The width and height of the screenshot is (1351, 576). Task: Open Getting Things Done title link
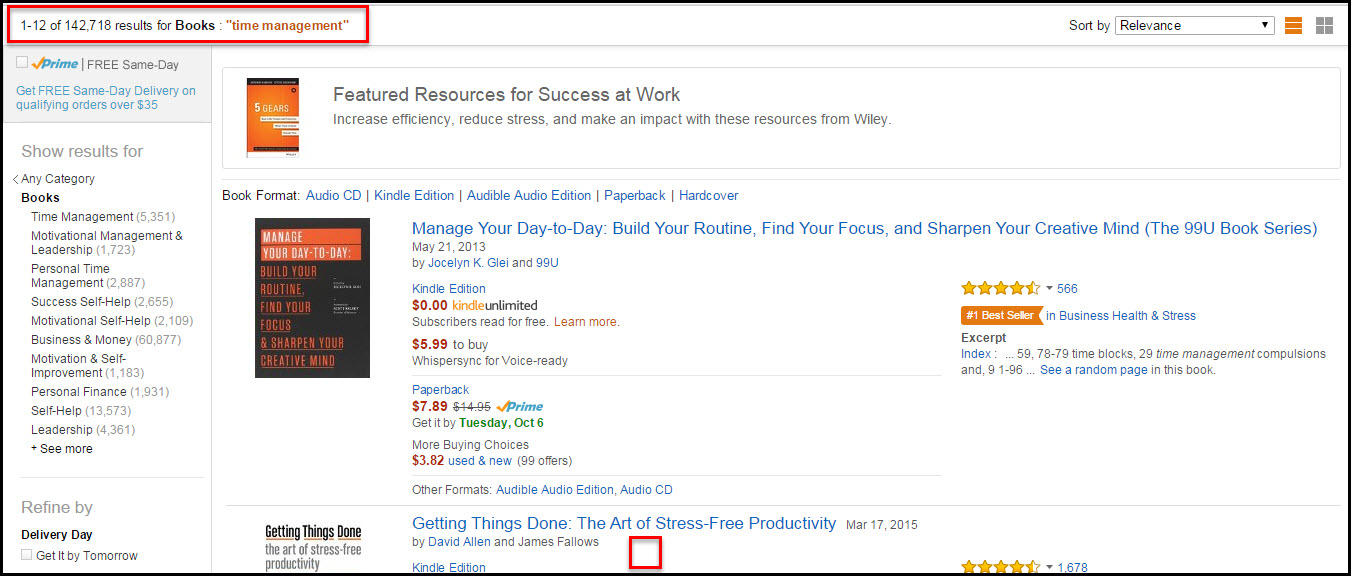pyautogui.click(x=624, y=523)
